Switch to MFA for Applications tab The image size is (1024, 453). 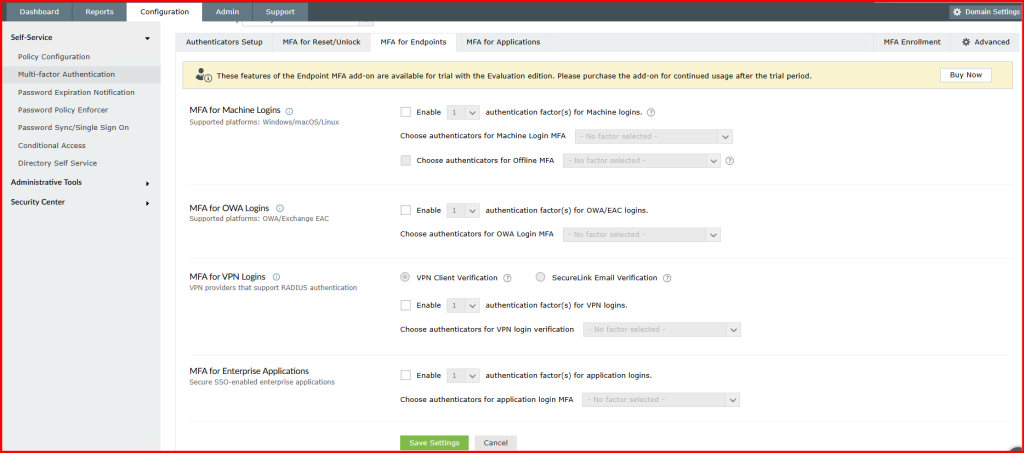coord(503,42)
